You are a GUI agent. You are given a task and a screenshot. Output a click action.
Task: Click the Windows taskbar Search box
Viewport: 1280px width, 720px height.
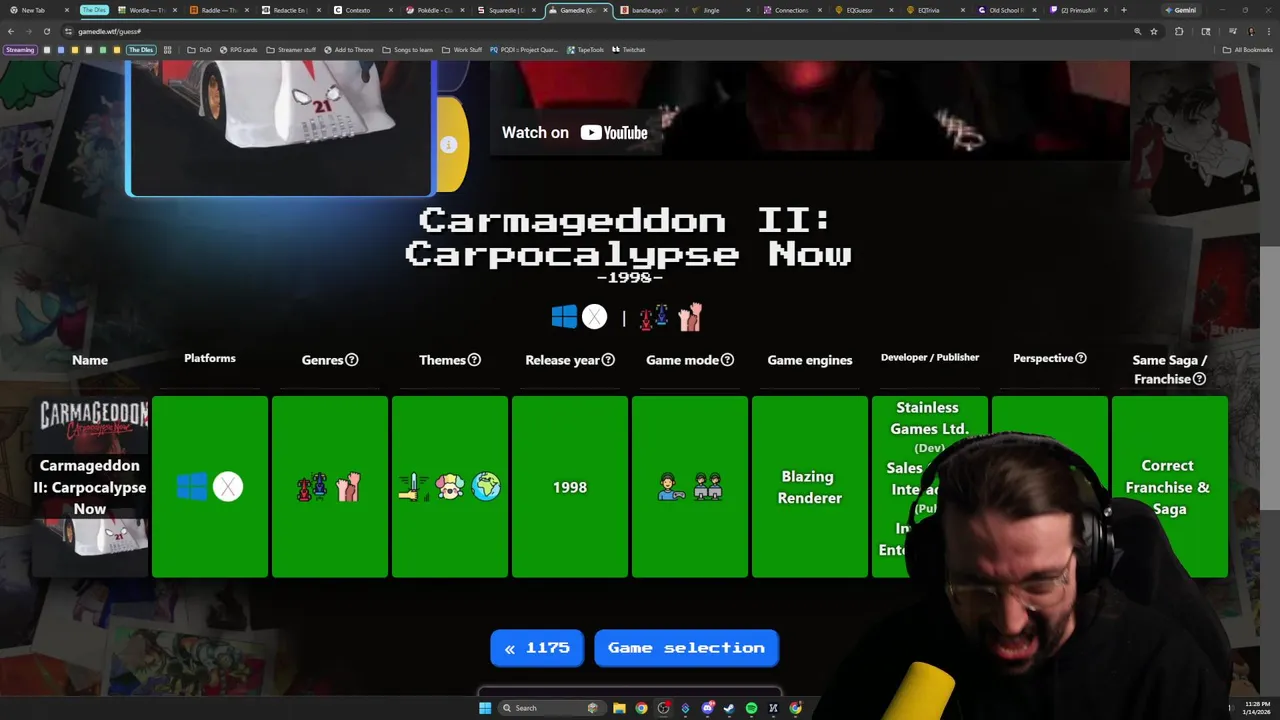[552, 708]
